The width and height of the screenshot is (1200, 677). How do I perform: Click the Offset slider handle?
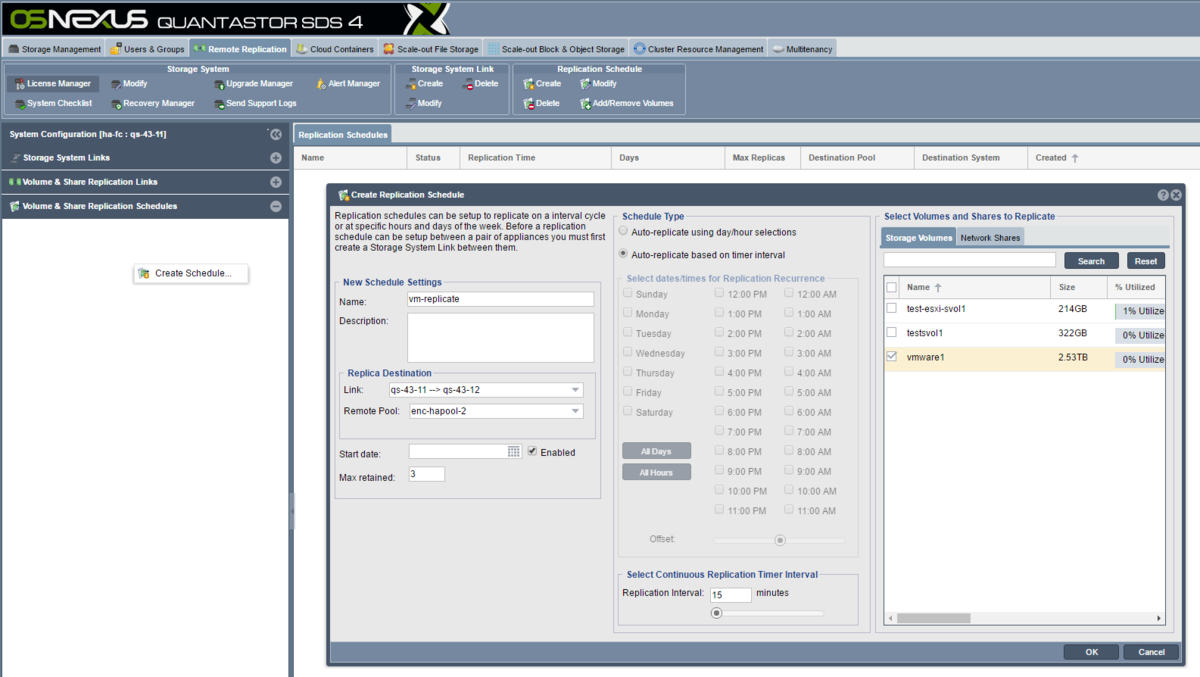click(780, 540)
